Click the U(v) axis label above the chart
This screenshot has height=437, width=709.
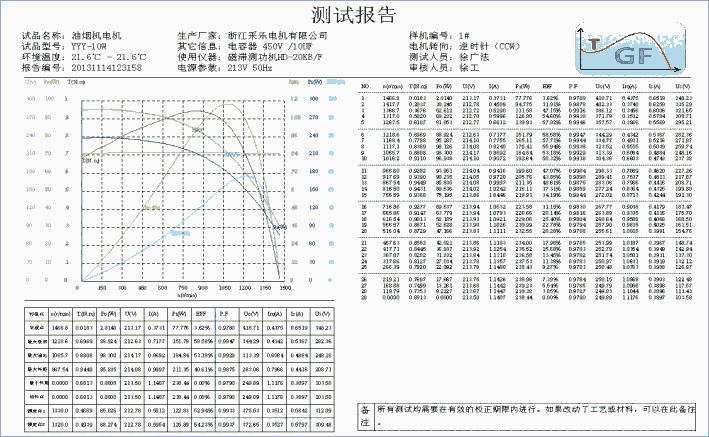(x=31, y=82)
